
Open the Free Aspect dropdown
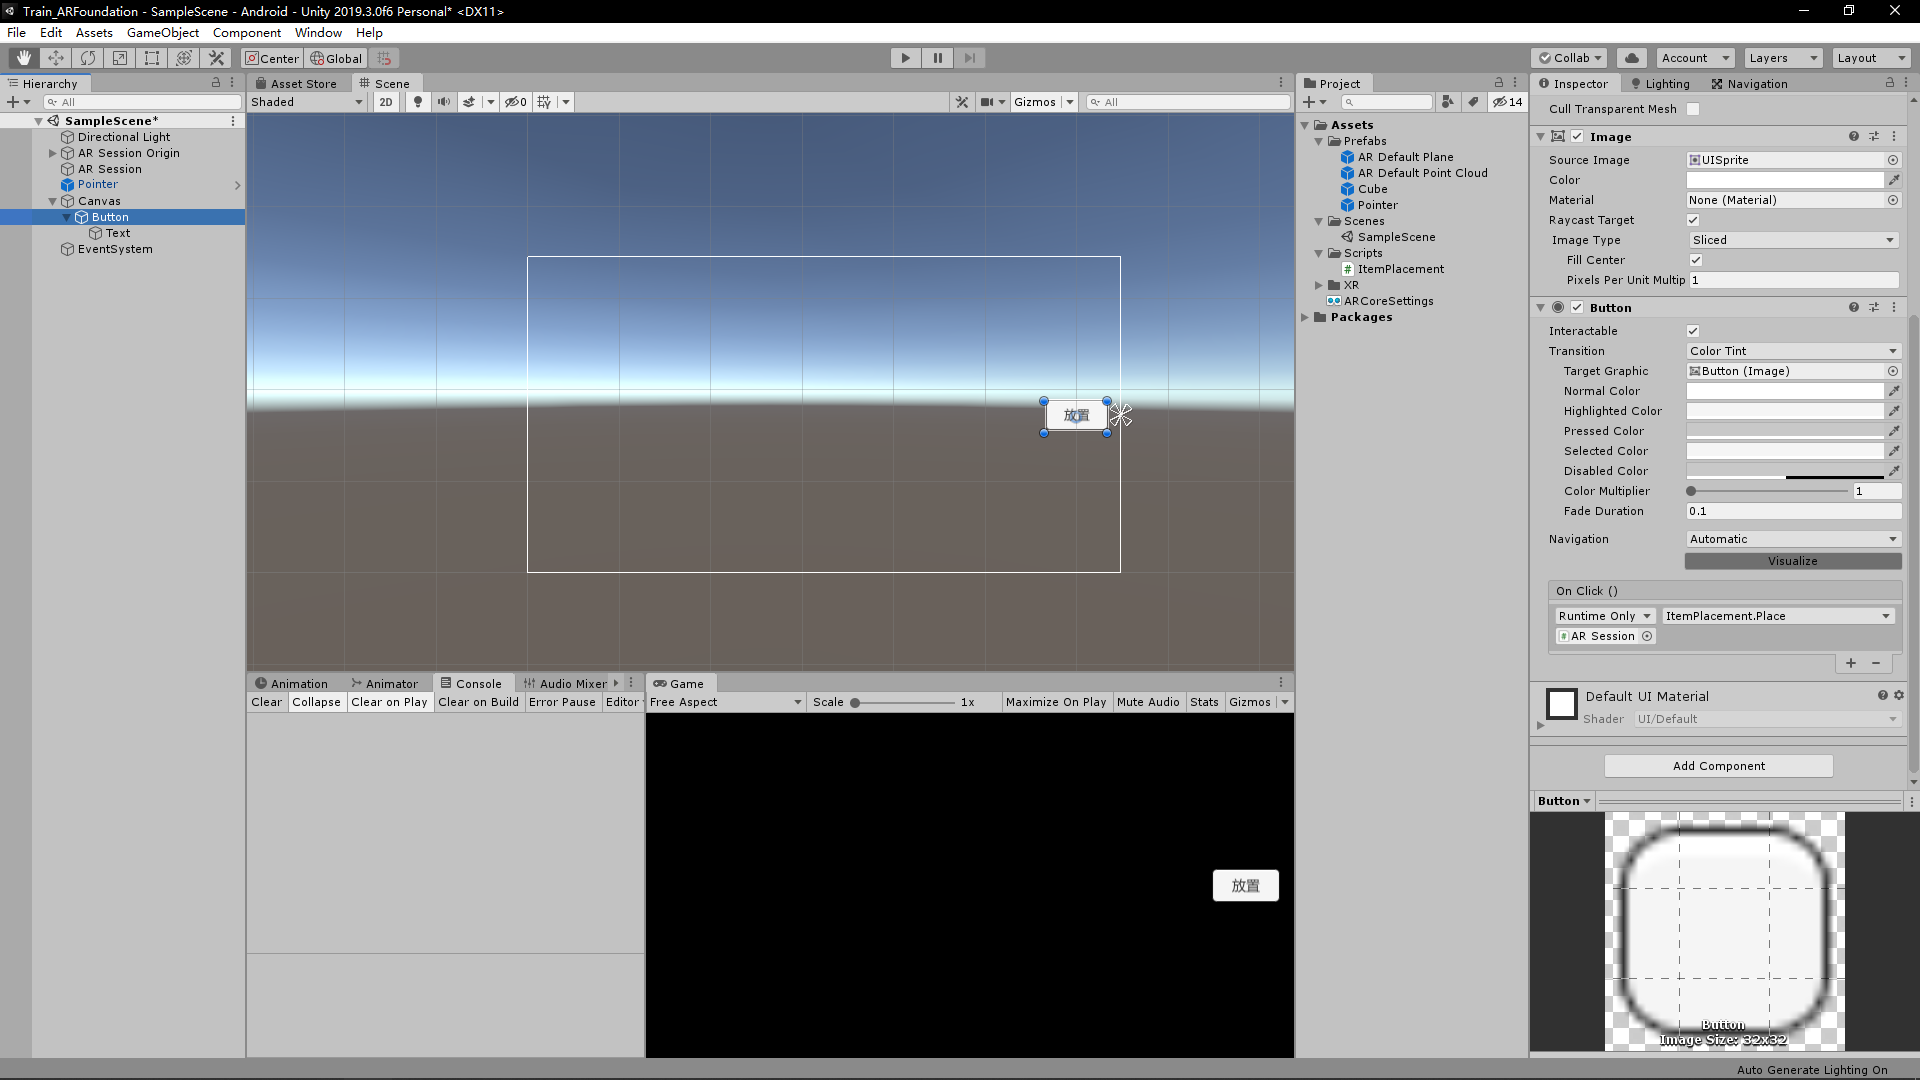click(x=726, y=702)
